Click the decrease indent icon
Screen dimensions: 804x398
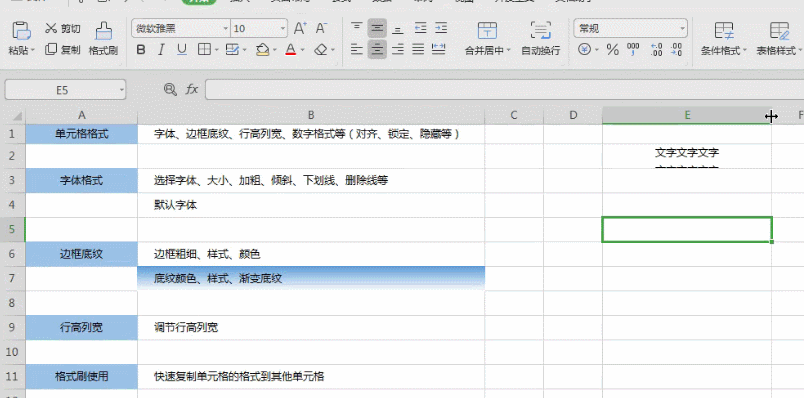420,28
